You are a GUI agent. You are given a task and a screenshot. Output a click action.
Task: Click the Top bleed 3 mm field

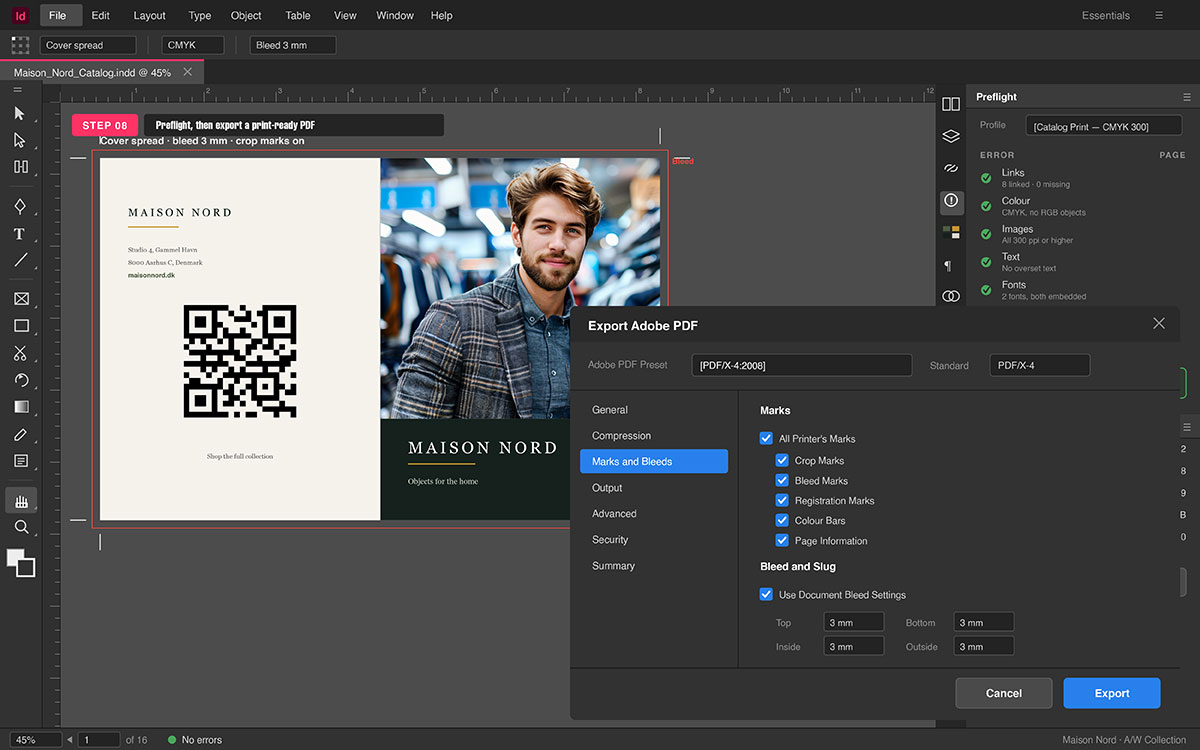click(854, 622)
